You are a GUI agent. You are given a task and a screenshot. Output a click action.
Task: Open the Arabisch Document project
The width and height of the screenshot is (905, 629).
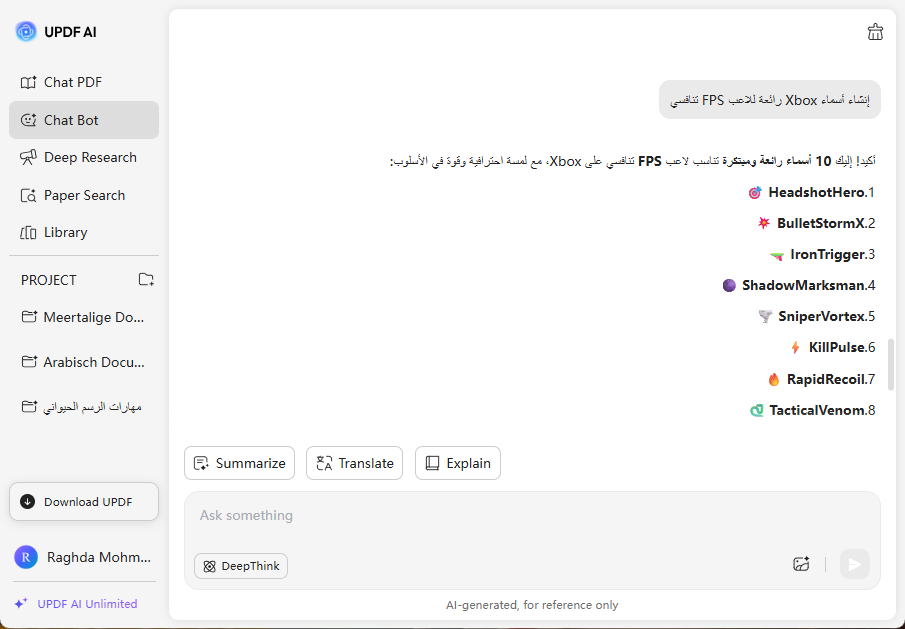point(84,362)
